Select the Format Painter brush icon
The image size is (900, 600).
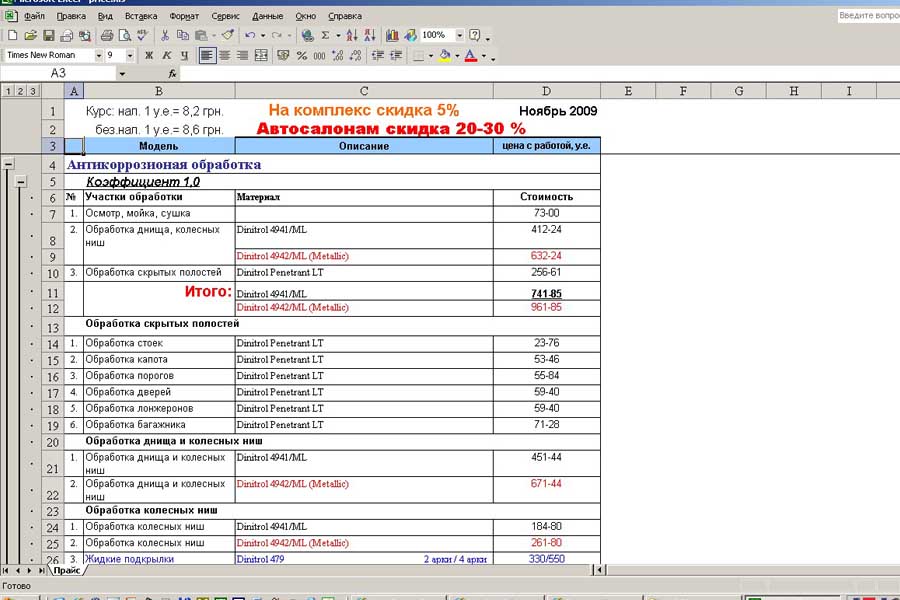228,35
